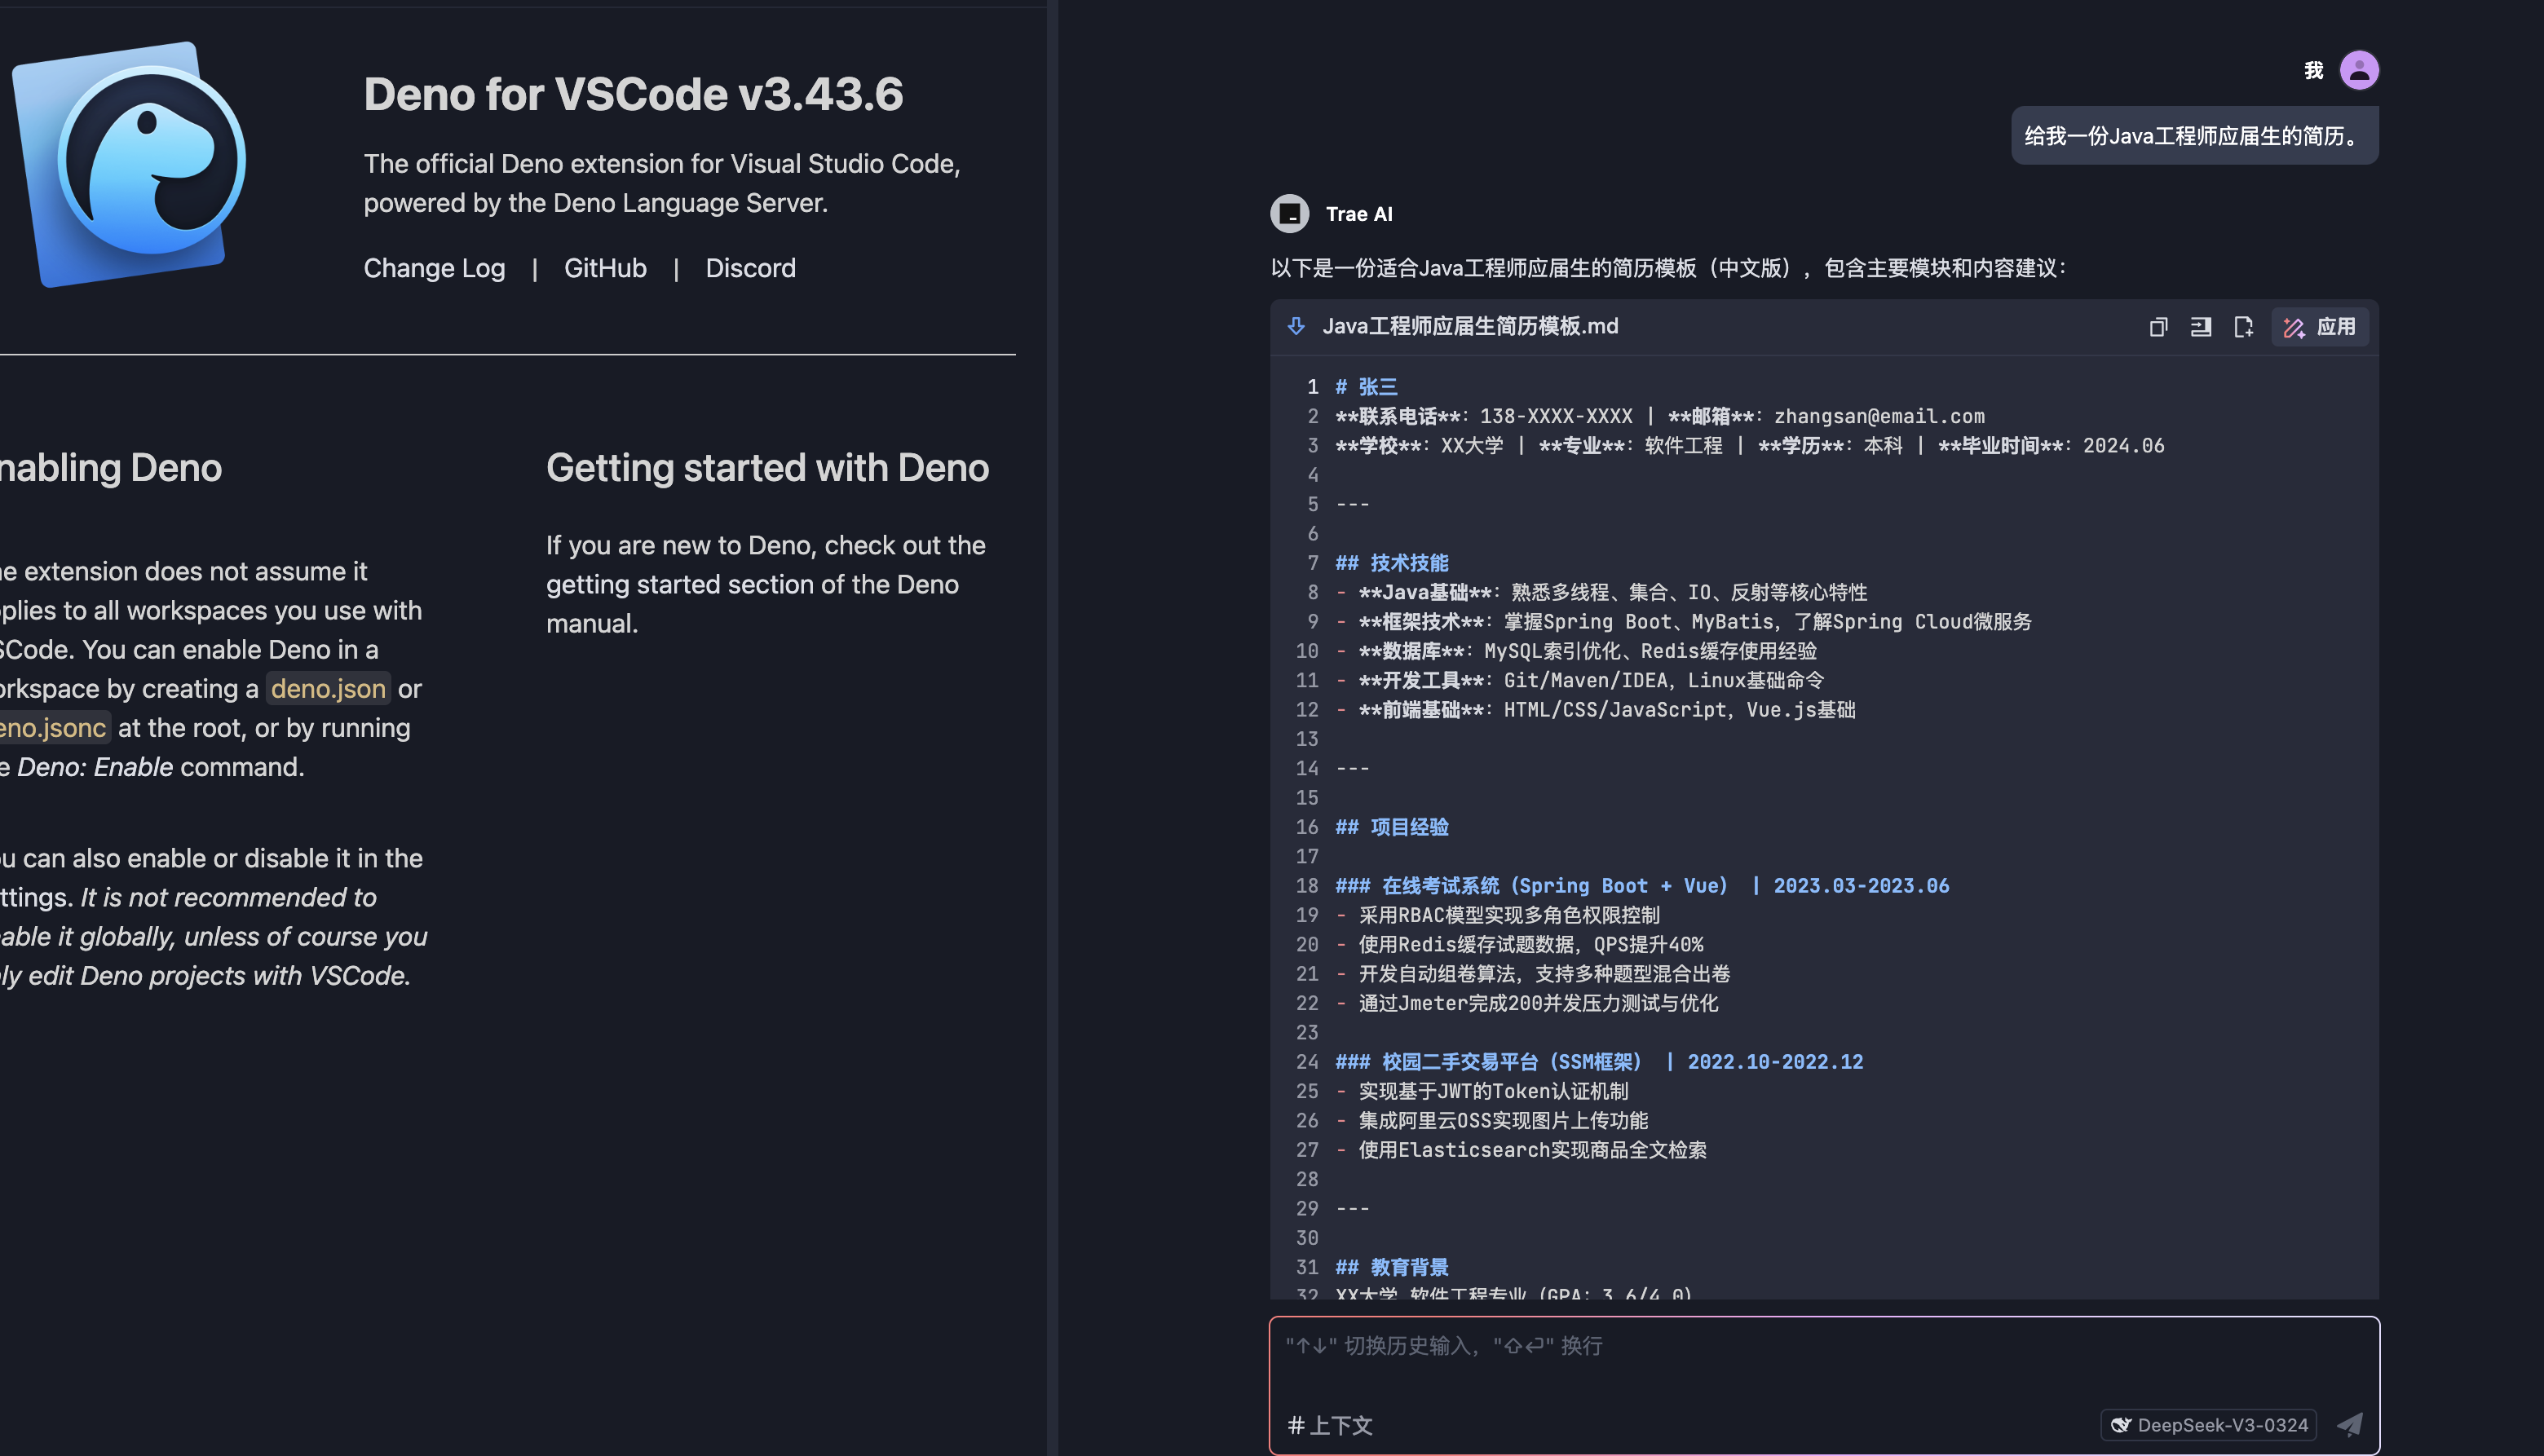This screenshot has height=1456, width=2544.
Task: Open the Discord link
Action: [x=750, y=268]
